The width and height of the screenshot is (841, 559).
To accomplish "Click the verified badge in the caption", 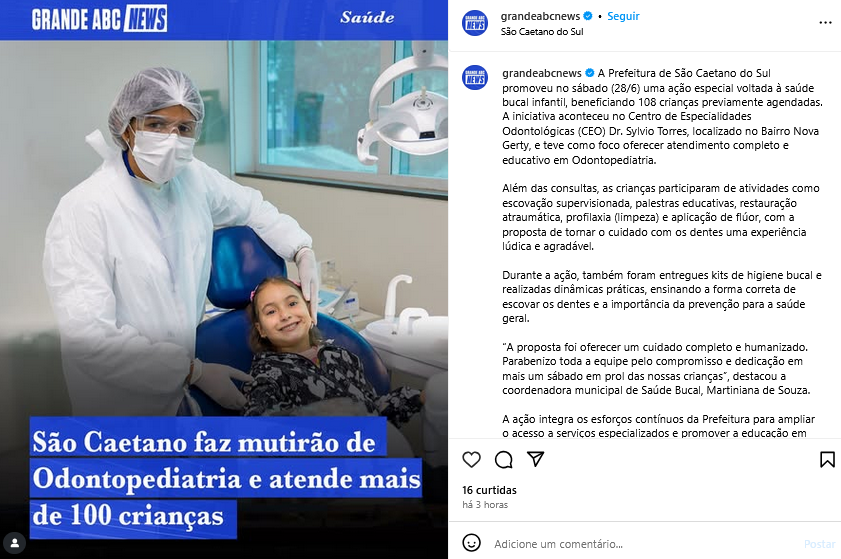I will click(589, 73).
